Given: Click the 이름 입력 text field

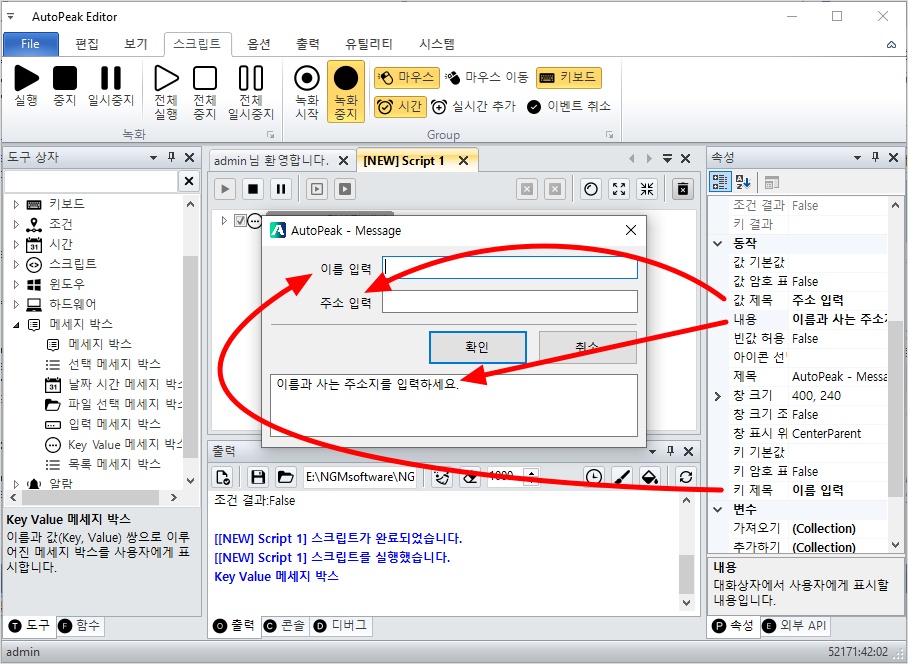Looking at the screenshot, I should [510, 267].
